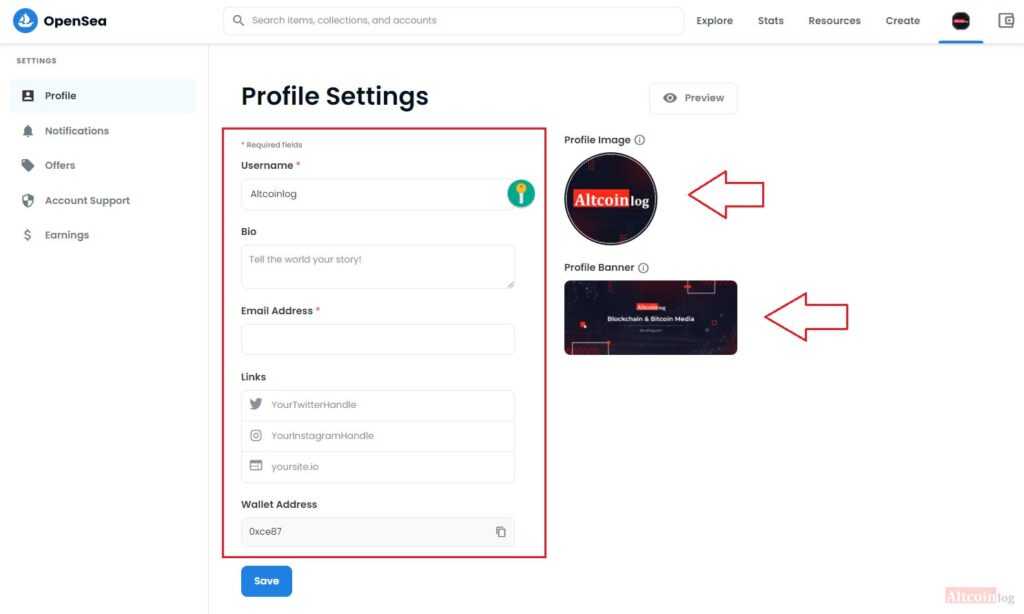The height and width of the screenshot is (614, 1024).
Task: Open the Stats menu
Action: (x=770, y=21)
